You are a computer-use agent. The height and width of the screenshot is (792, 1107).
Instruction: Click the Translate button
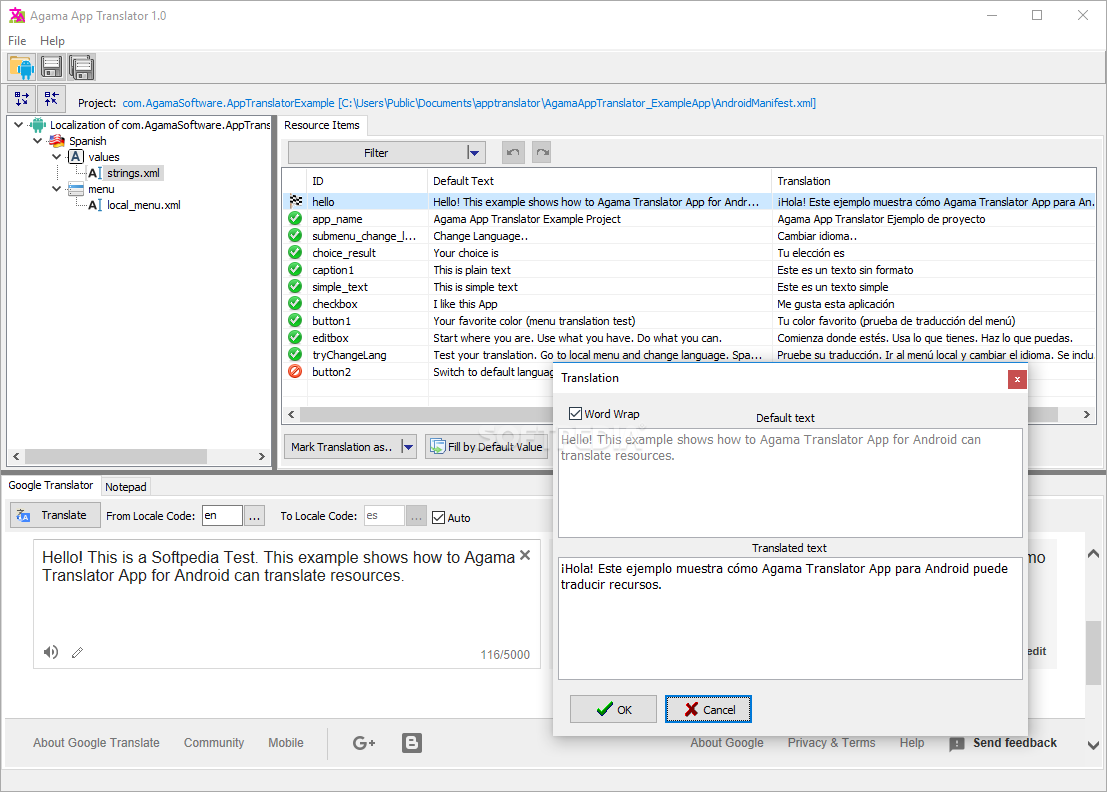55,515
